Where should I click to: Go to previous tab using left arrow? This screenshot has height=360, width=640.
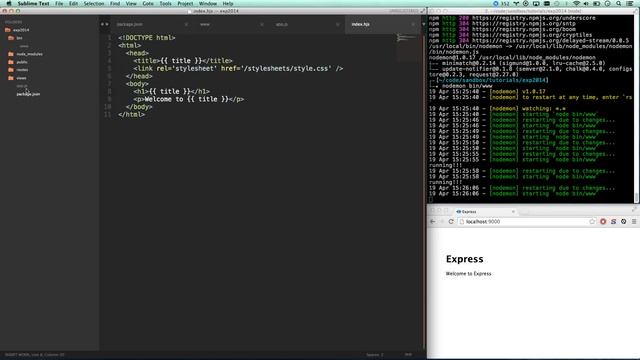pyautogui.click(x=102, y=24)
